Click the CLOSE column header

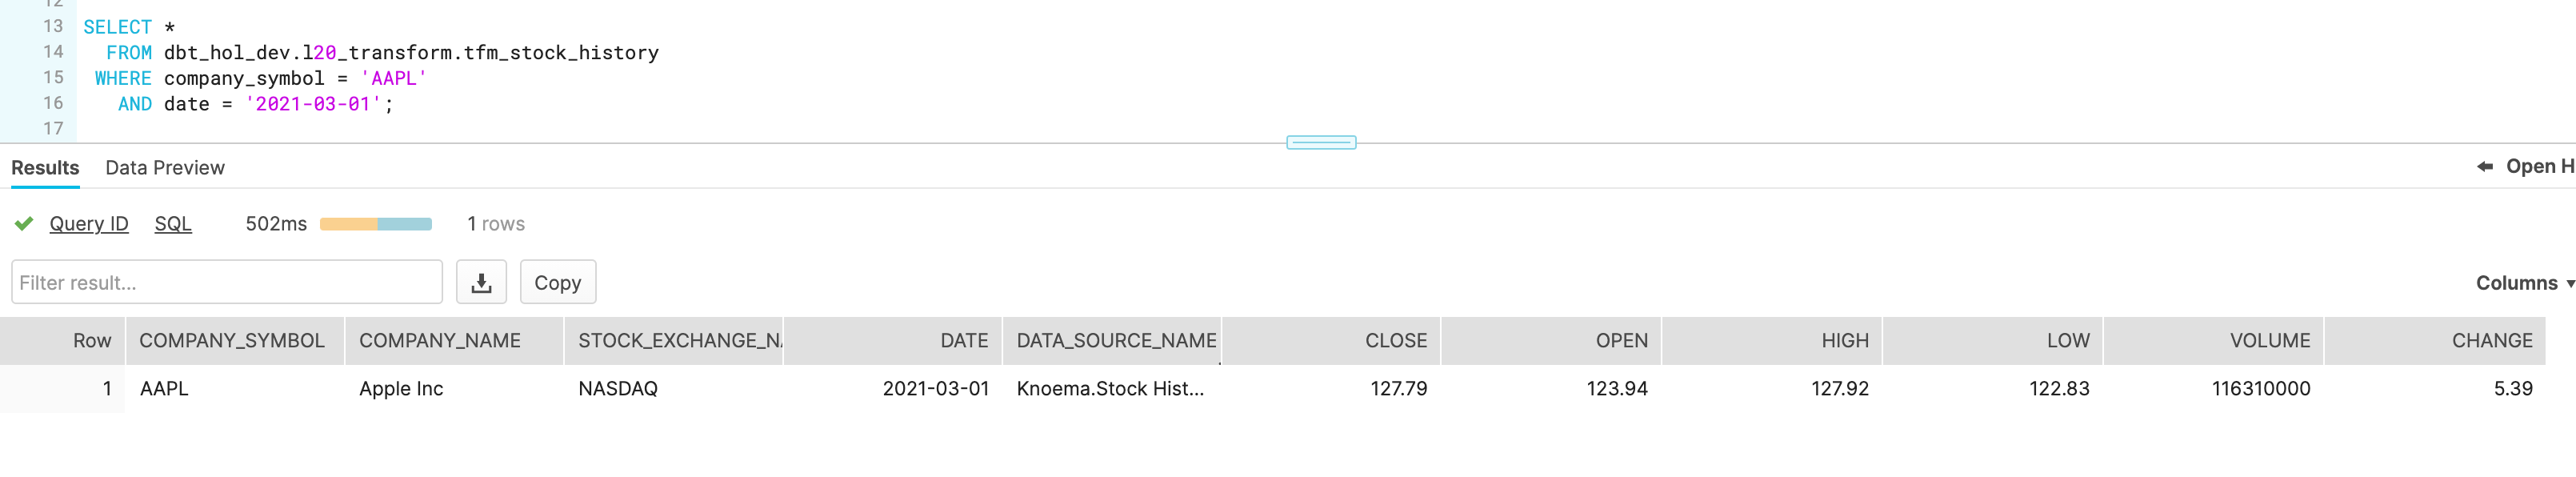[1395, 340]
